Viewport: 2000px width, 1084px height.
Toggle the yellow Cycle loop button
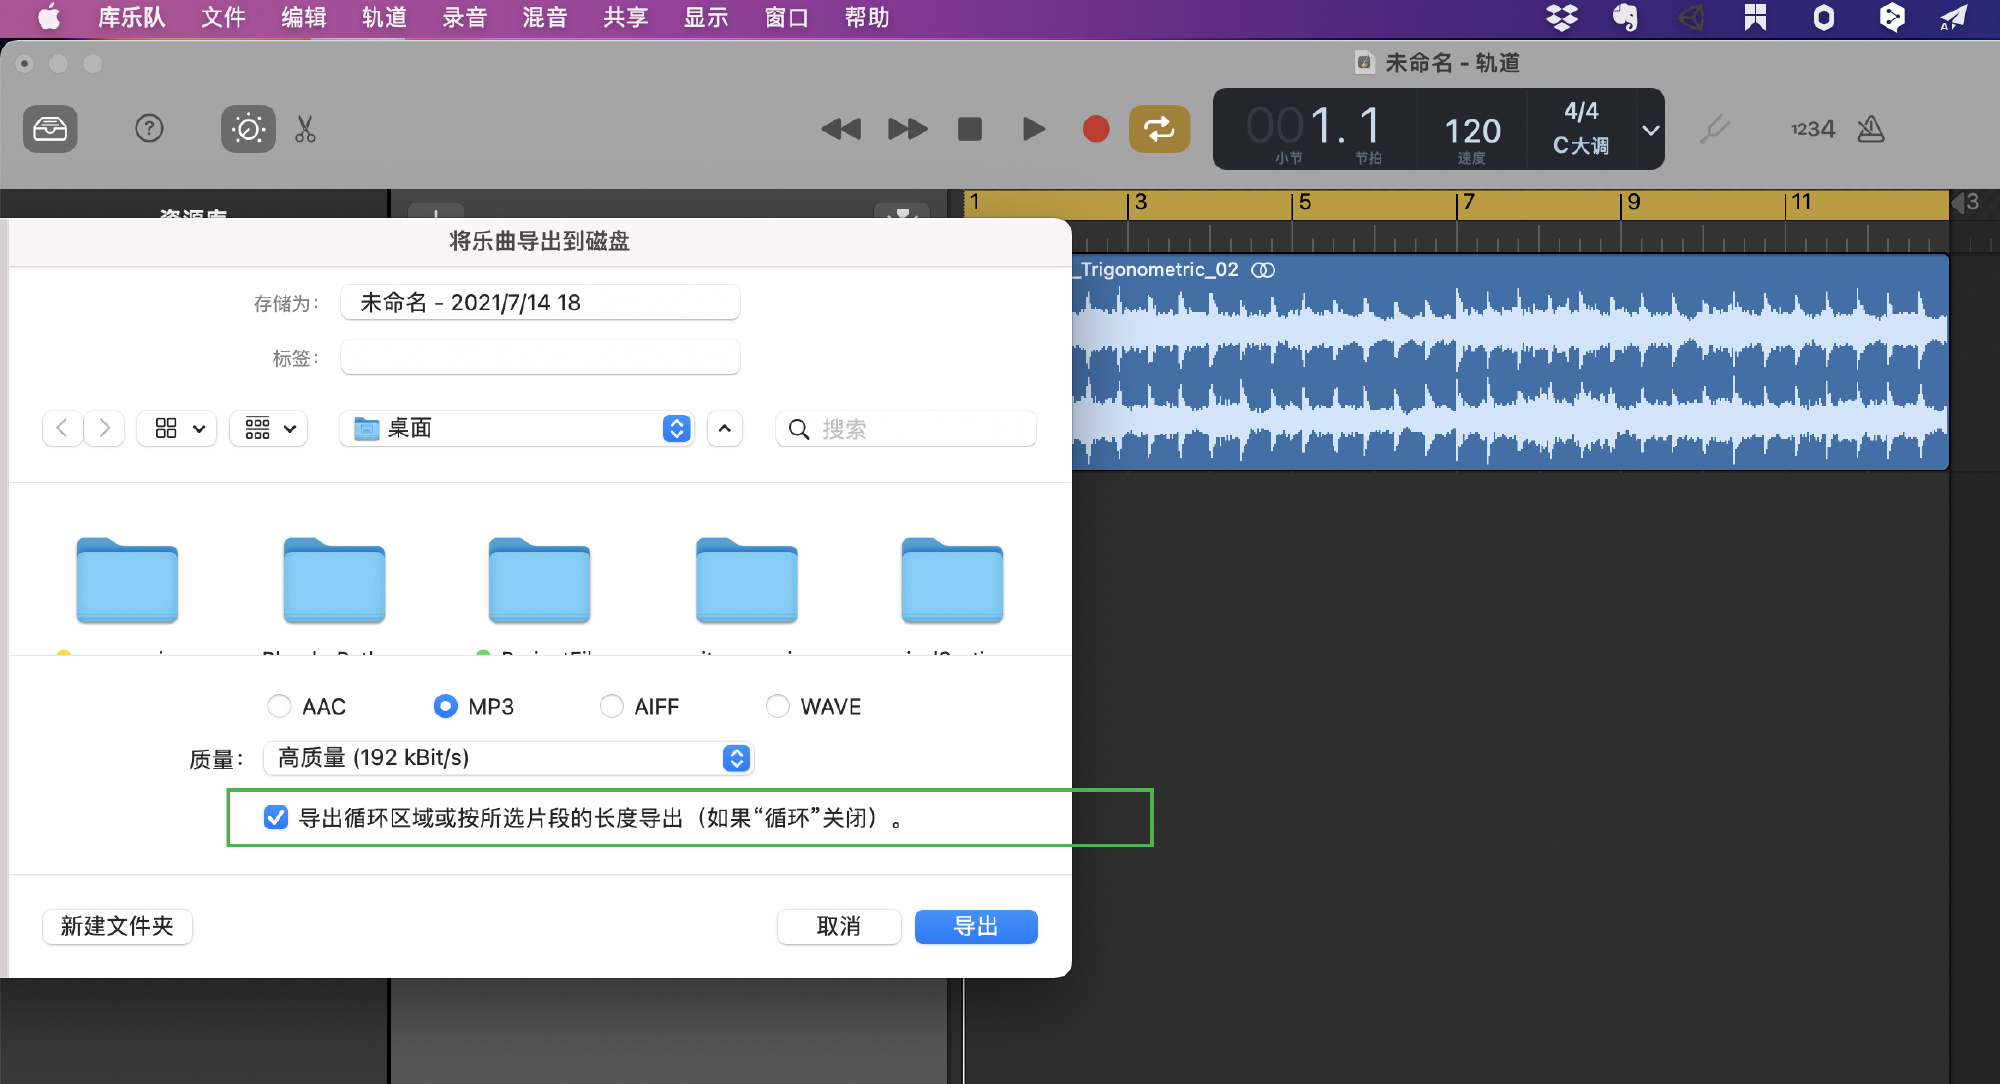[1159, 129]
